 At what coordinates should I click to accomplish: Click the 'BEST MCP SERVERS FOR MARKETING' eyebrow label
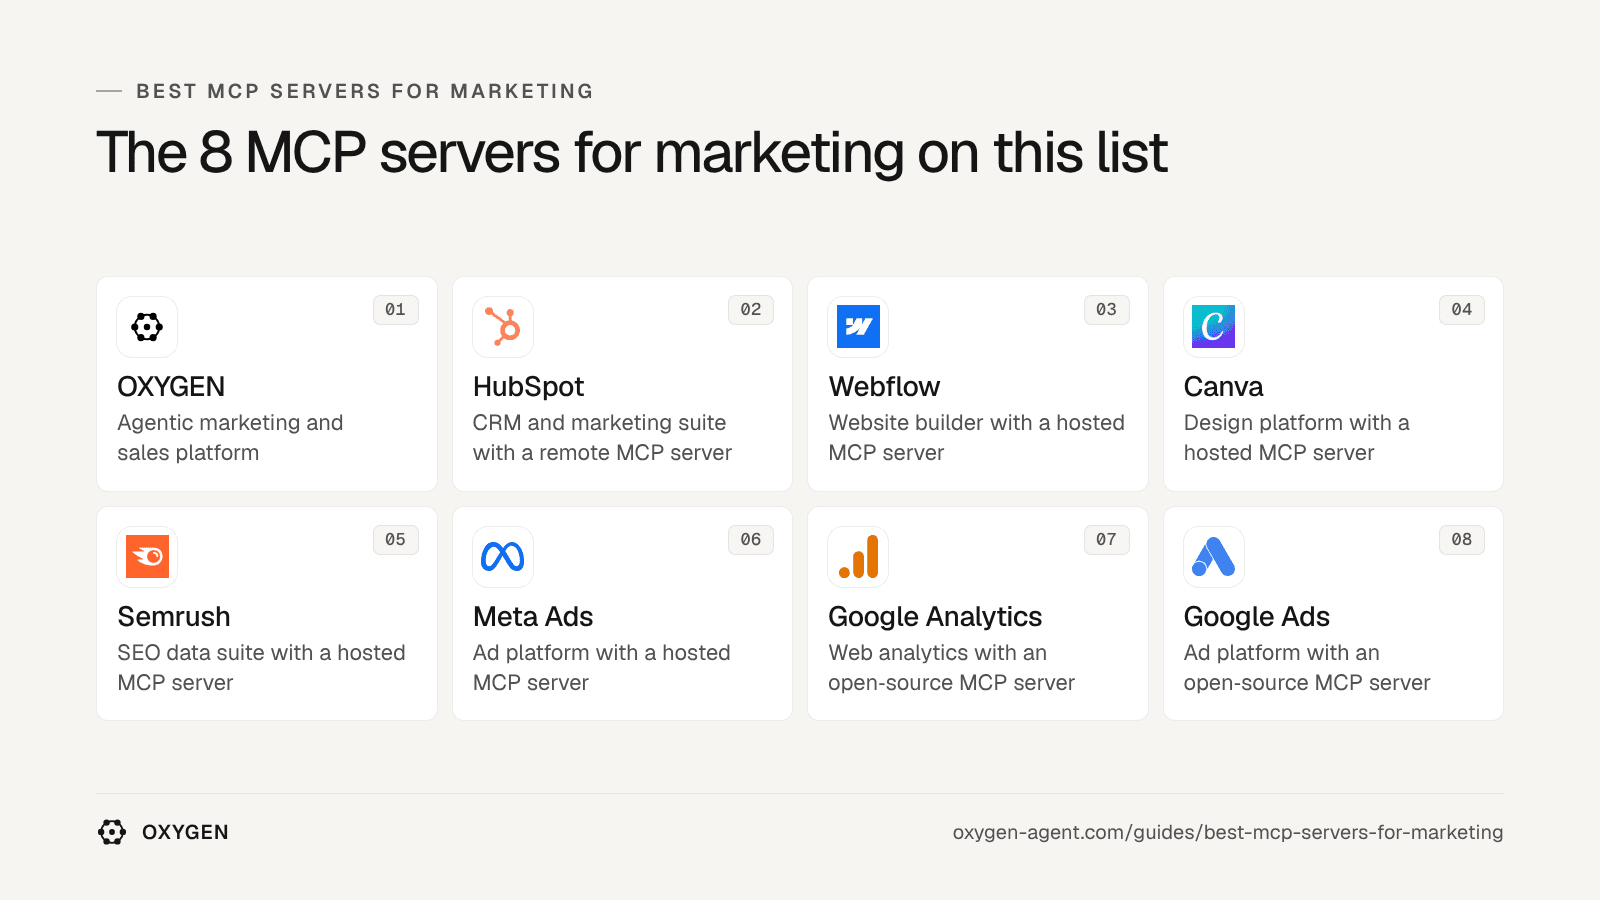point(365,91)
